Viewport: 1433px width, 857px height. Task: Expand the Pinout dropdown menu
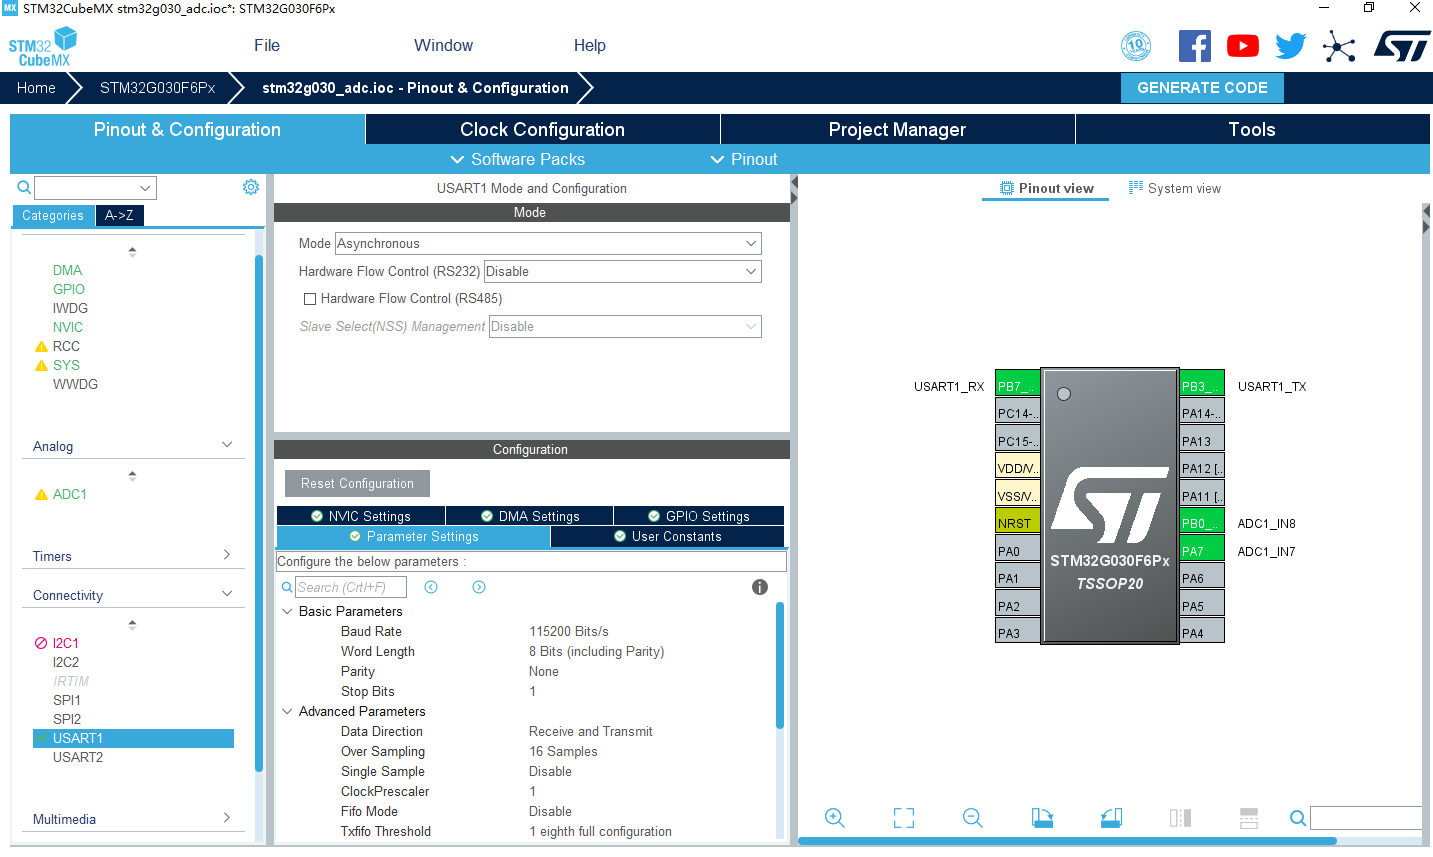coord(743,159)
